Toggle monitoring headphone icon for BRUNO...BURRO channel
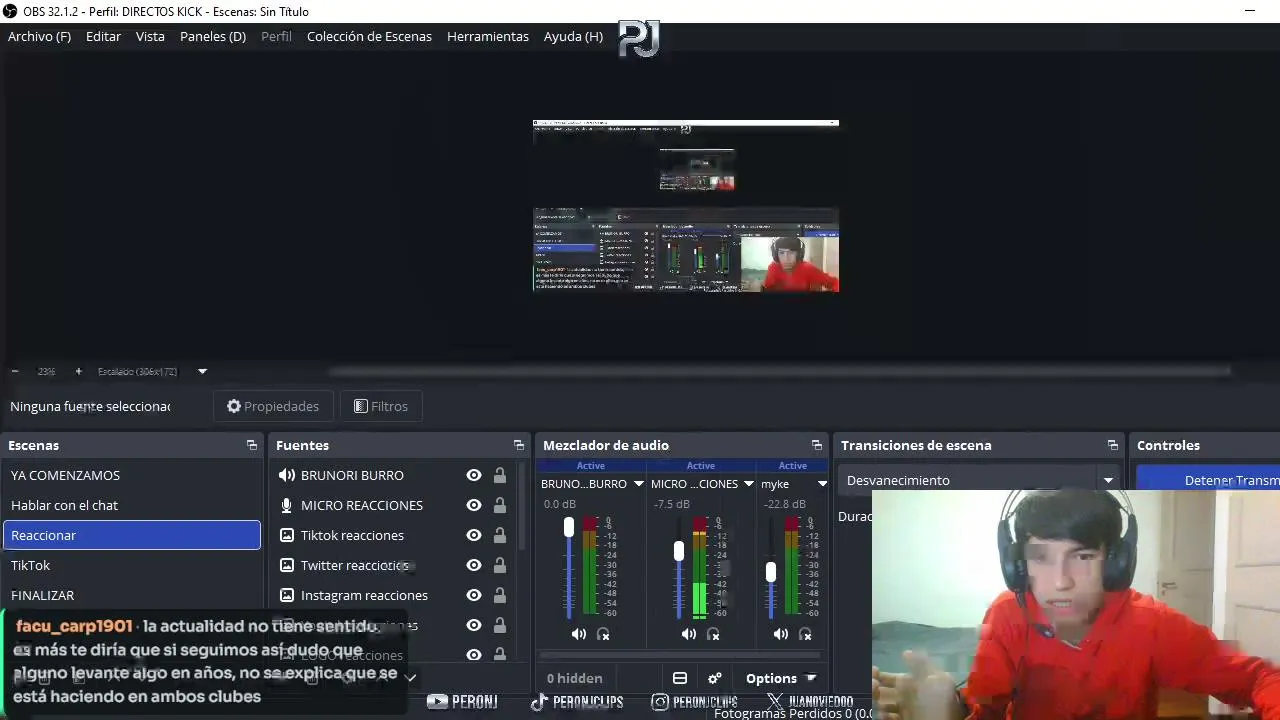The width and height of the screenshot is (1280, 720). 603,634
